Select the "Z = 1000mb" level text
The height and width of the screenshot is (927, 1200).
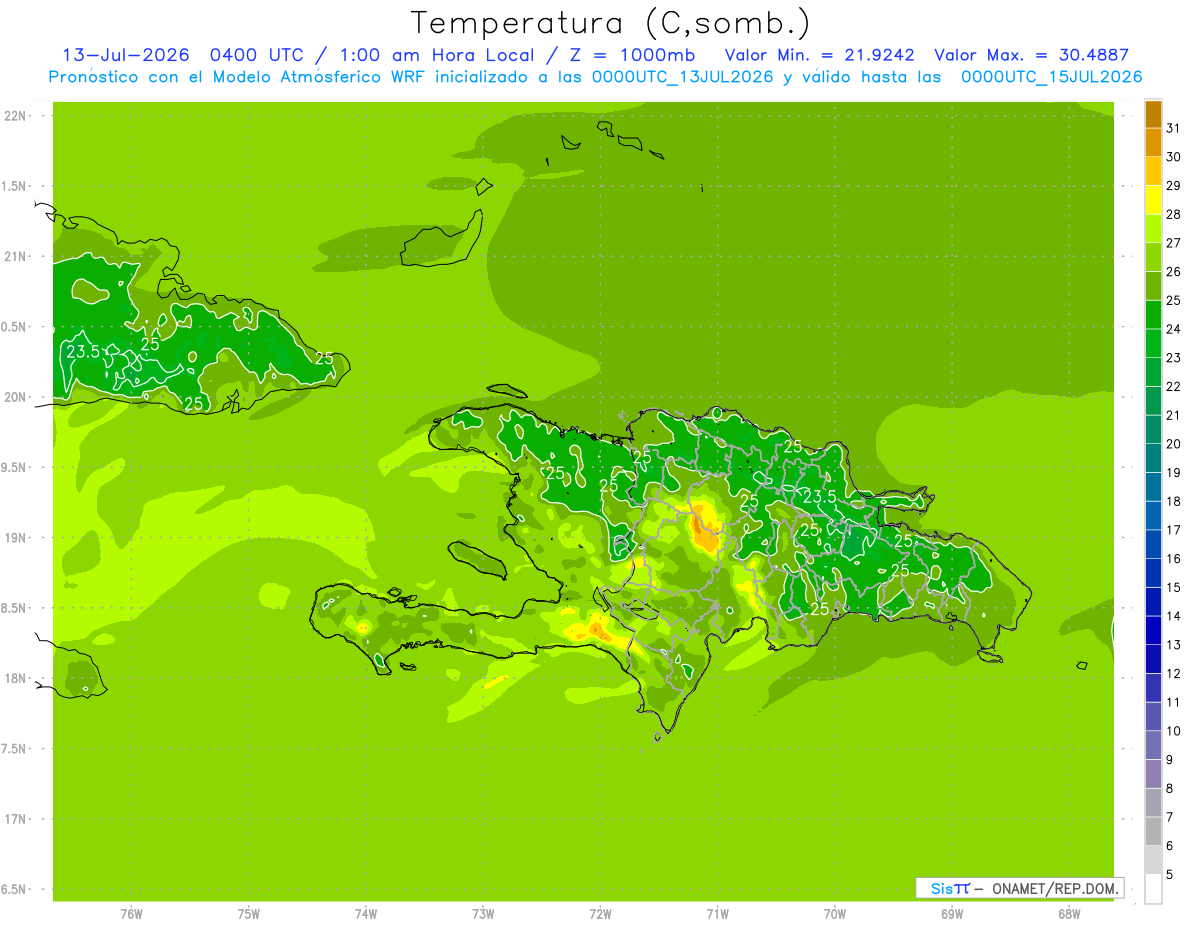[632, 55]
